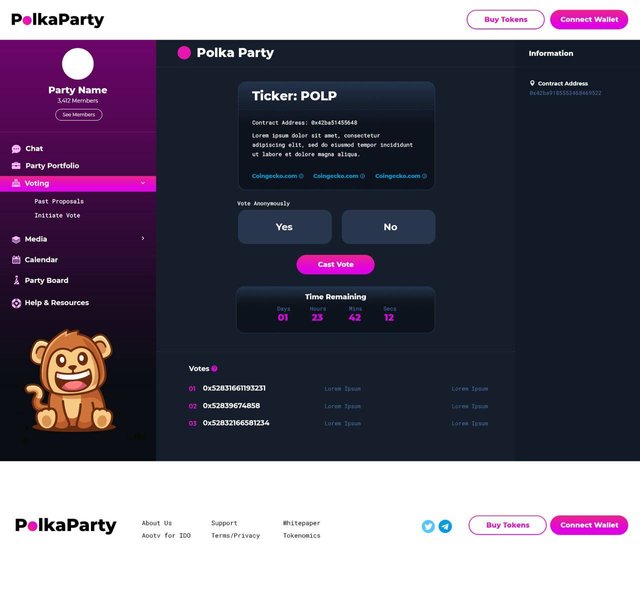Click the Contract Address pin icon
This screenshot has height=590, width=640.
coord(532,83)
